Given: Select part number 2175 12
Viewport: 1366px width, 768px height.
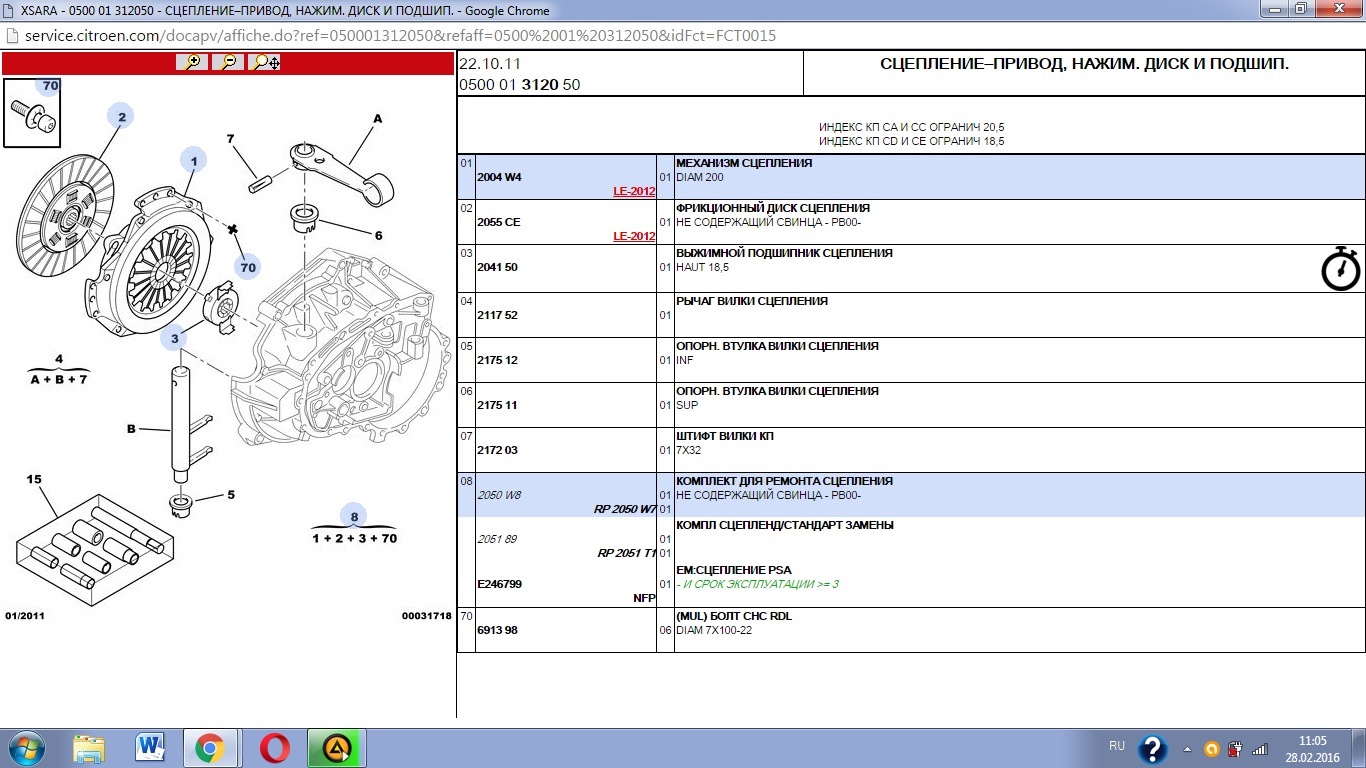Looking at the screenshot, I should coord(497,360).
